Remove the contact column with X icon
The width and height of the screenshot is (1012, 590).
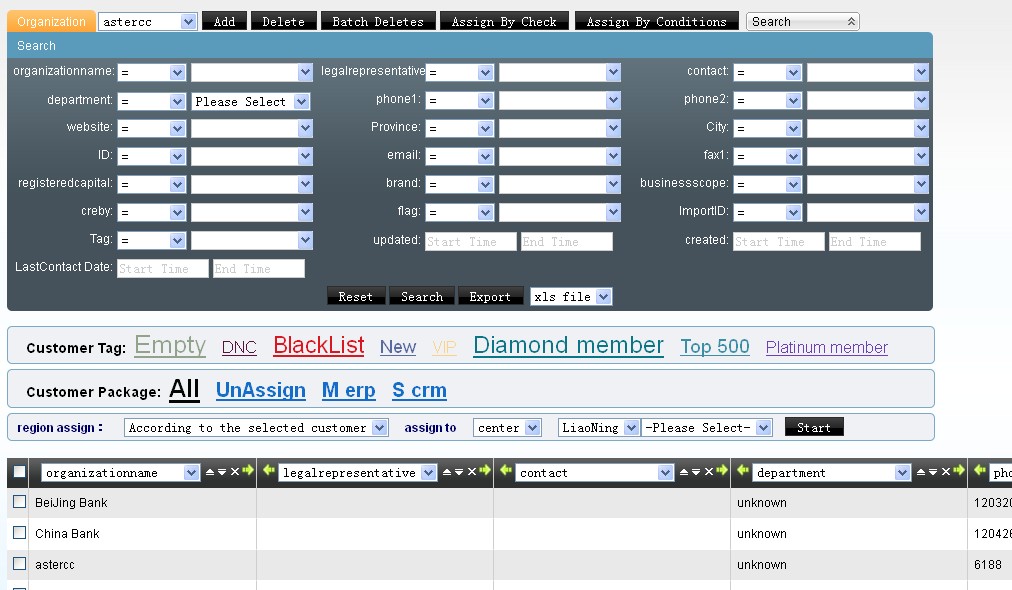coord(709,472)
